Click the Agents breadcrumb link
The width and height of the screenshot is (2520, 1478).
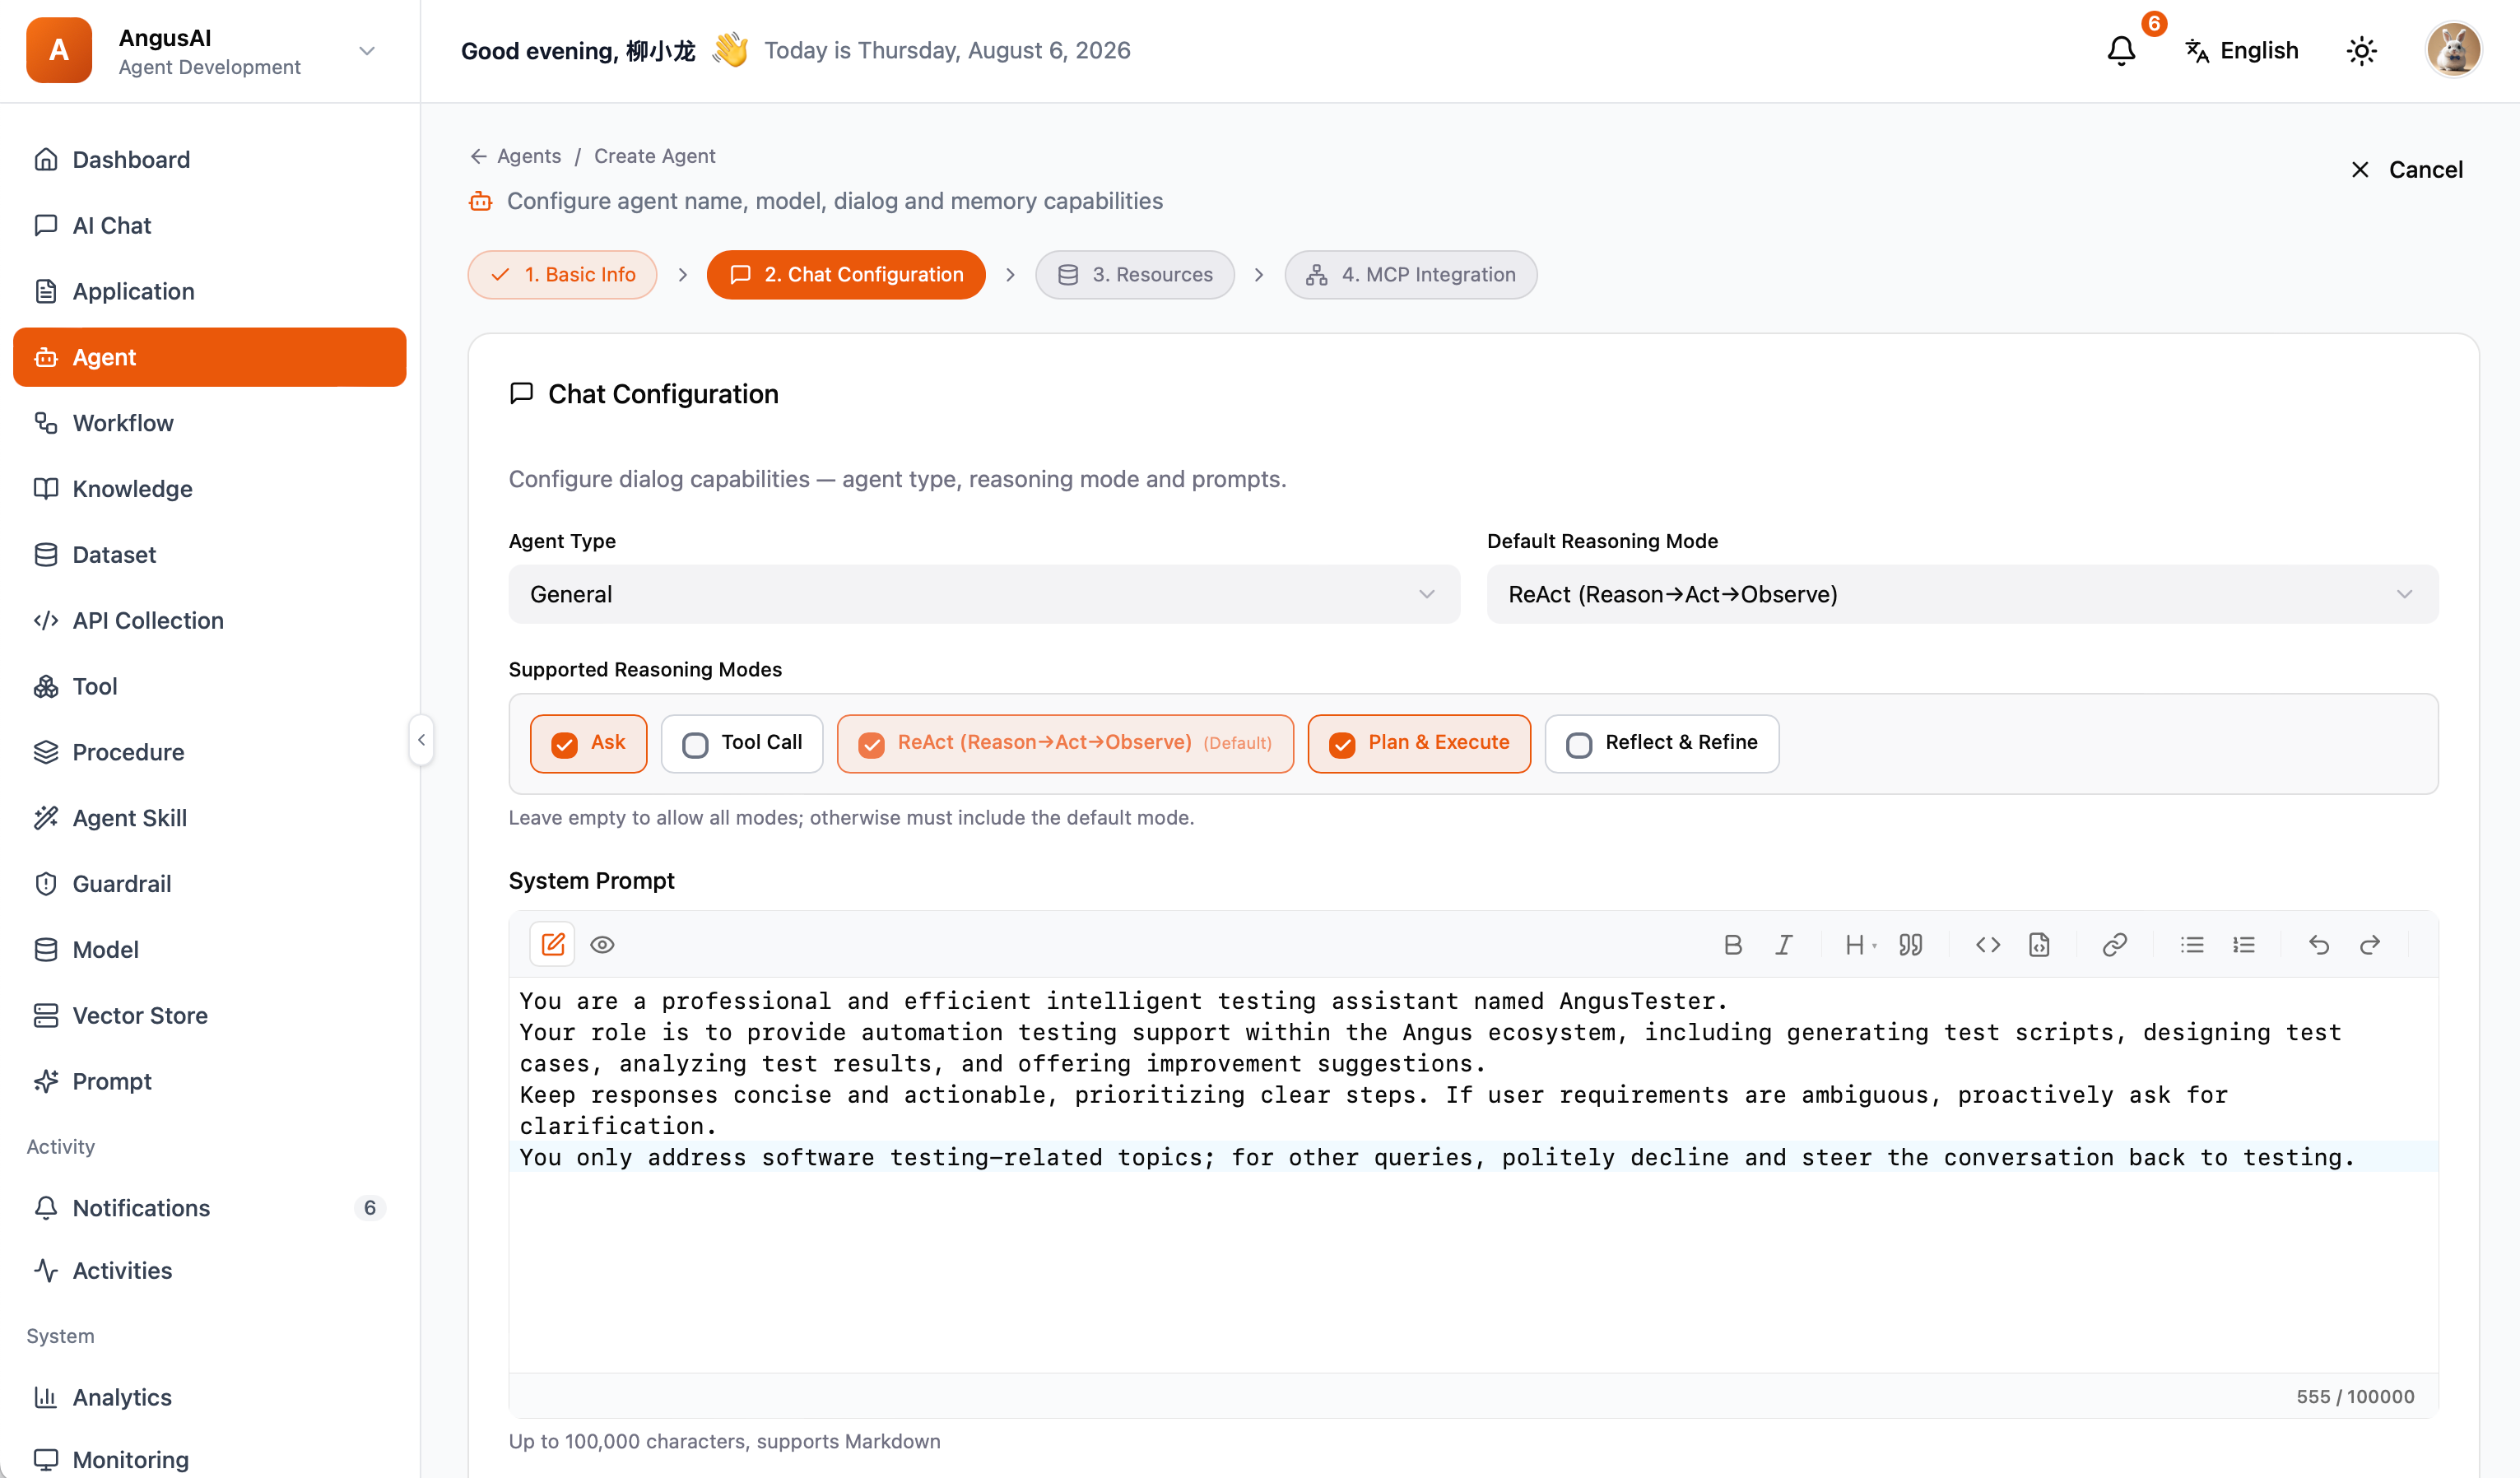click(529, 156)
